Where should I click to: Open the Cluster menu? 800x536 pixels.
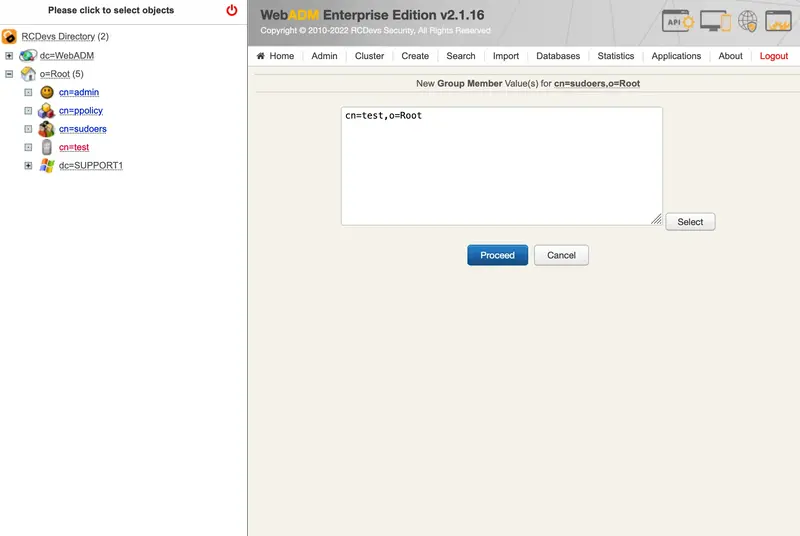point(369,56)
